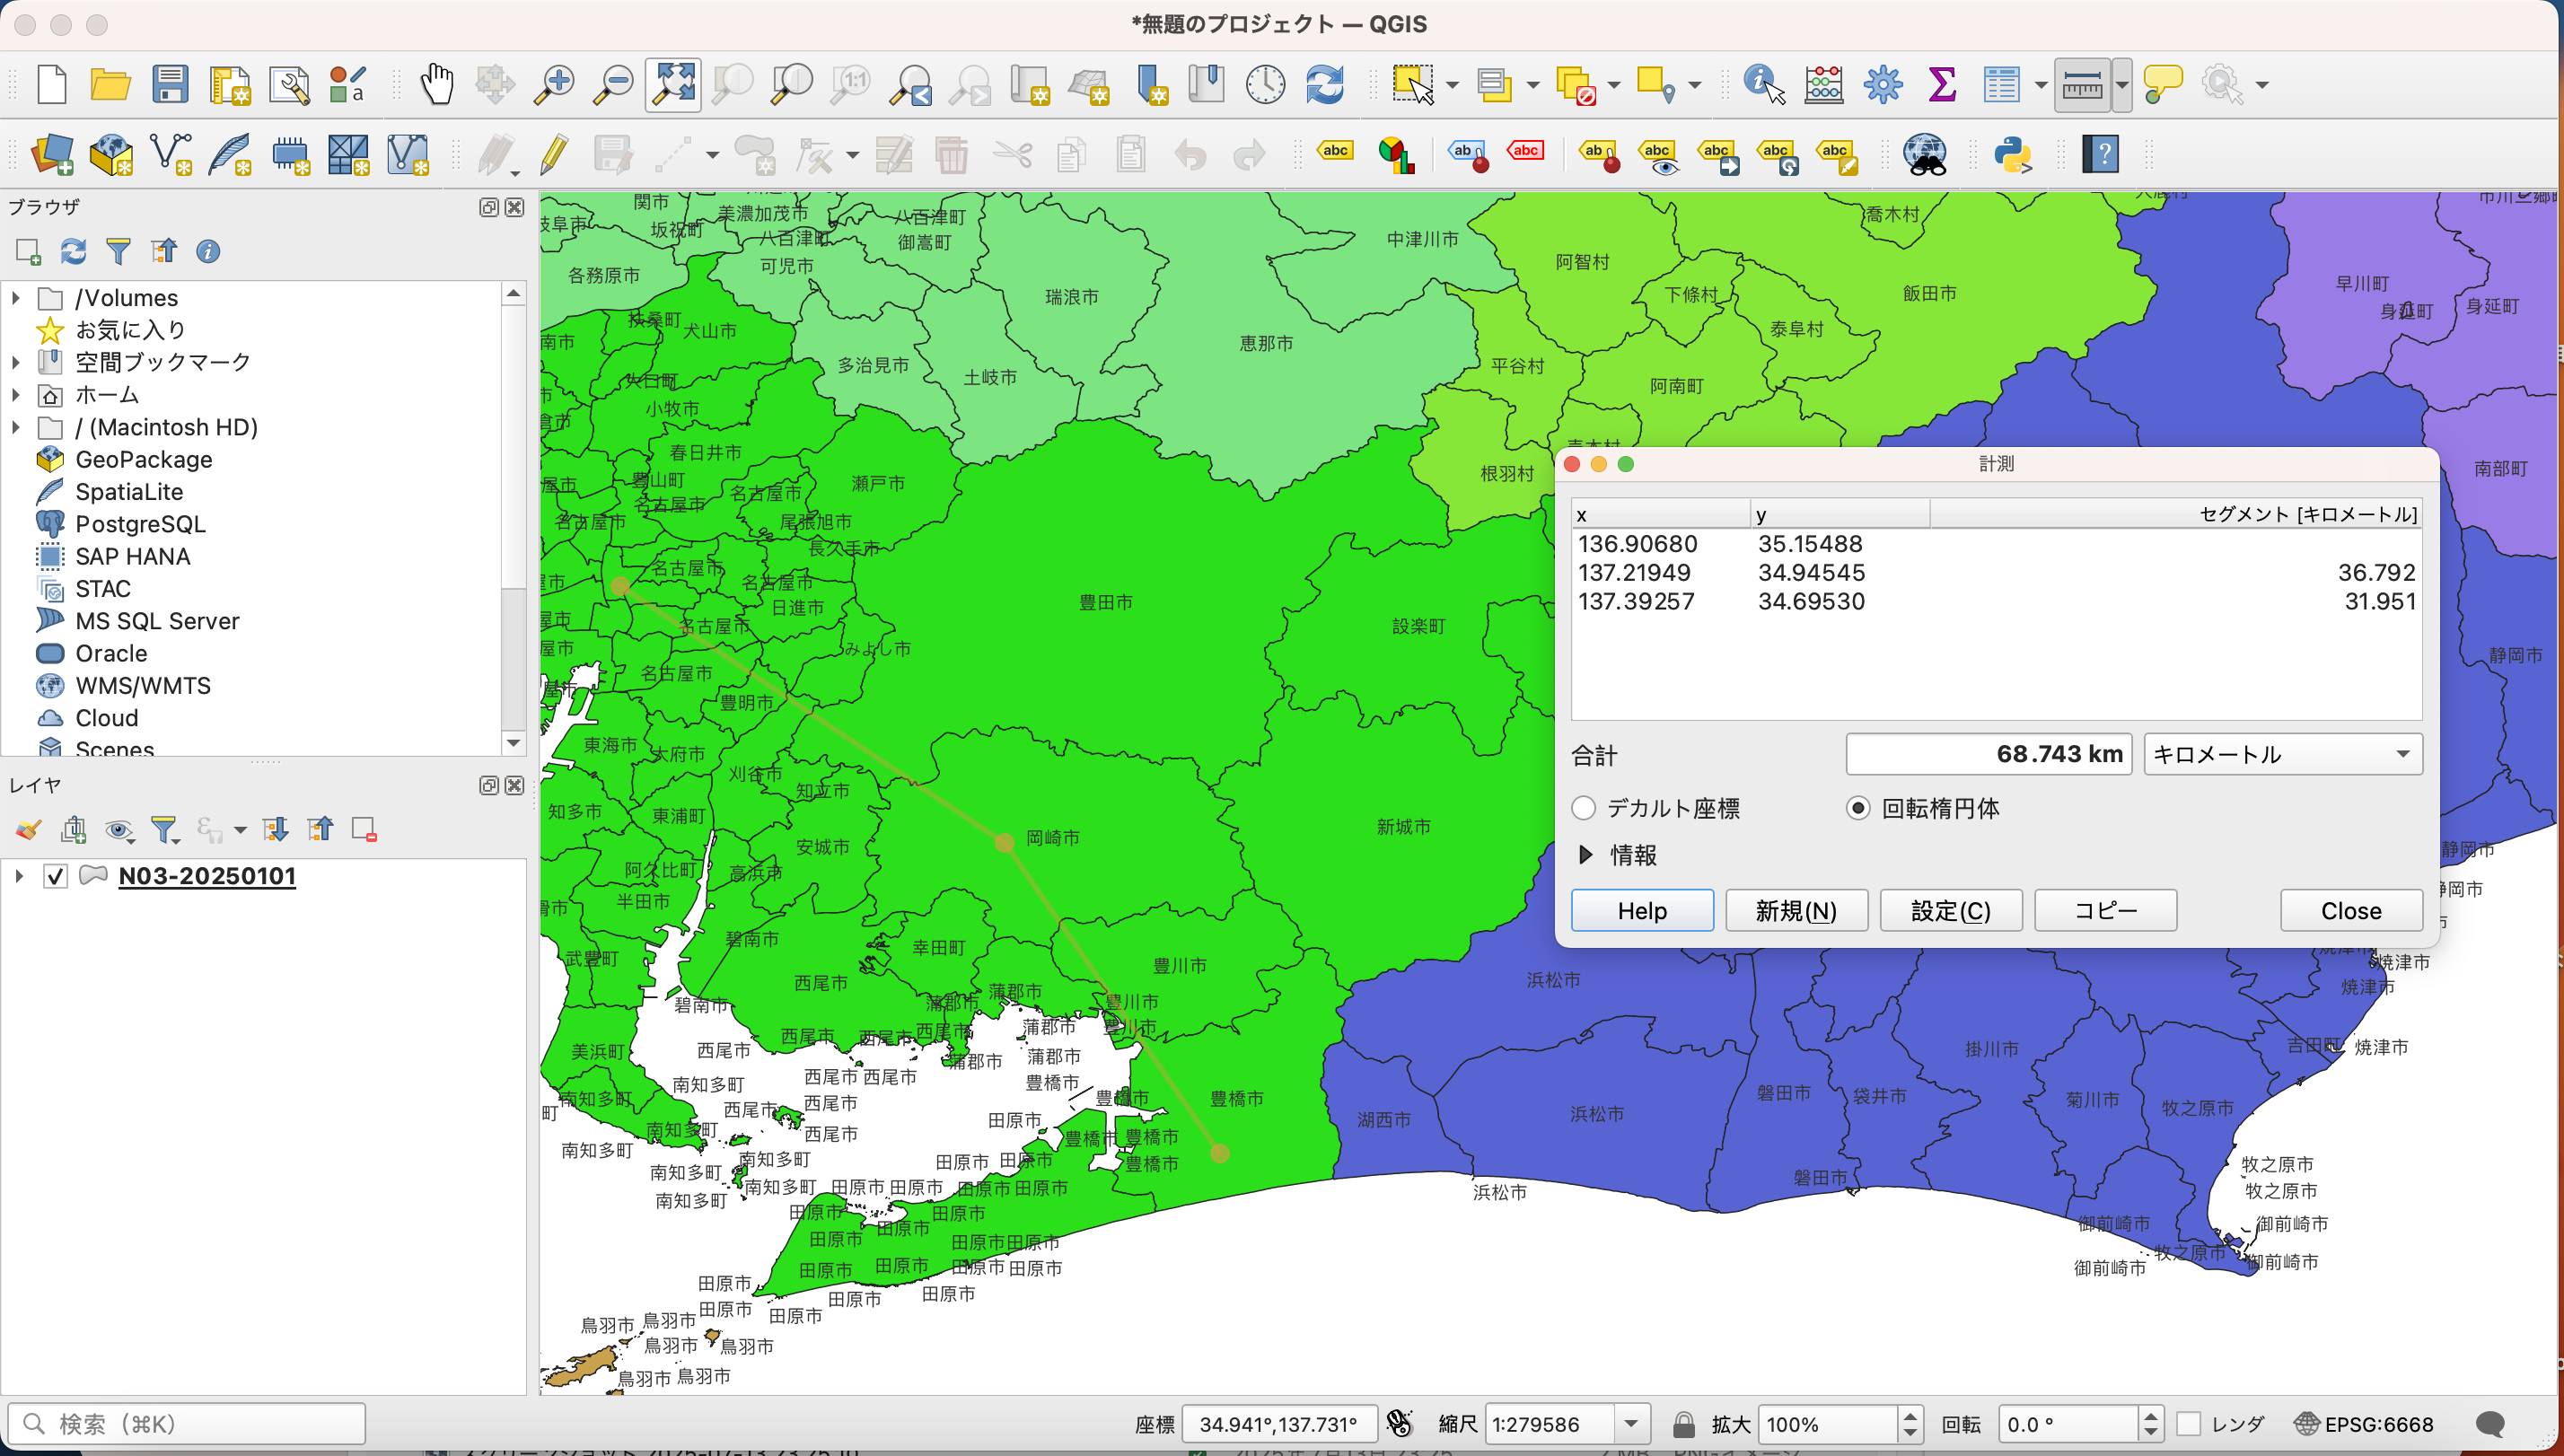Screen dimensions: 2564x1456
Task: Click the 新規(N) button
Action: [1796, 910]
